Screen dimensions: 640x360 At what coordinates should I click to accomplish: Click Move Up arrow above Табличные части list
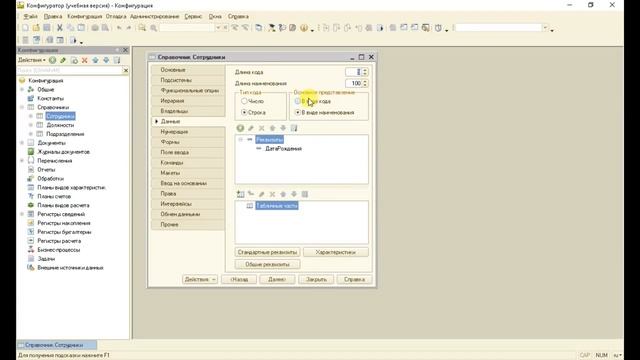tap(283, 194)
